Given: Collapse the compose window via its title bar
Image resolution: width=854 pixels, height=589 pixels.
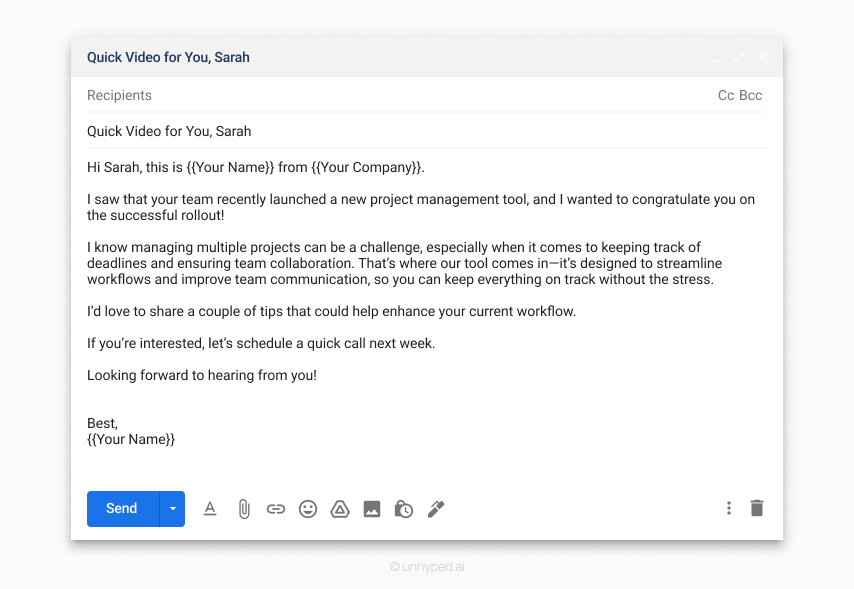Looking at the screenshot, I should pos(714,57).
